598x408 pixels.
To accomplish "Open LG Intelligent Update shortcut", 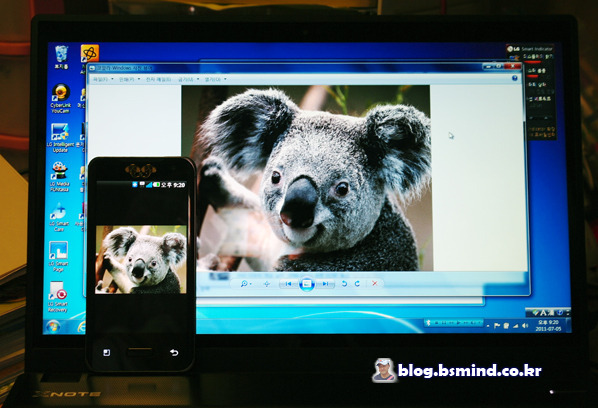I will (x=60, y=138).
